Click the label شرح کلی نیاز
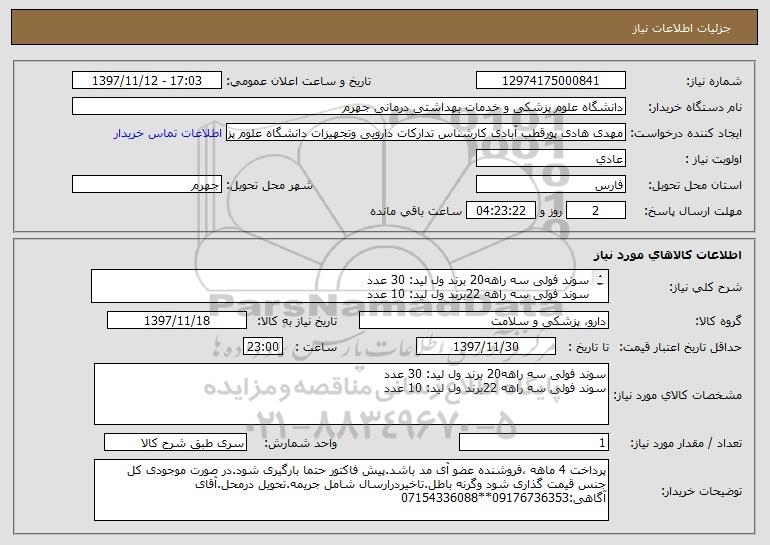Screen dimensions: 770x545 tap(706, 287)
